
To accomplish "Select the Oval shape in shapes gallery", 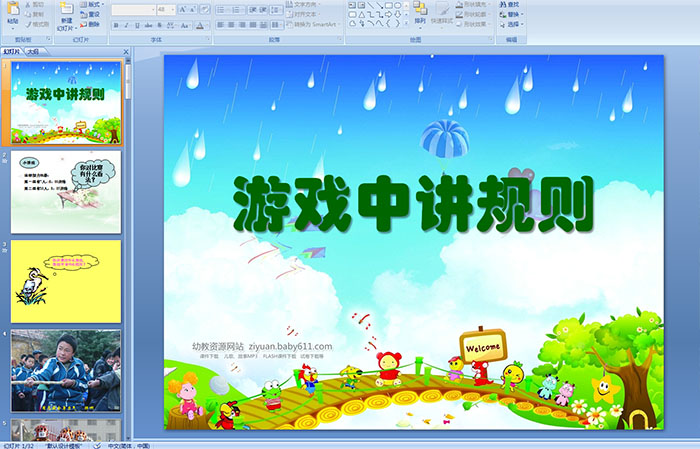I will [x=397, y=5].
